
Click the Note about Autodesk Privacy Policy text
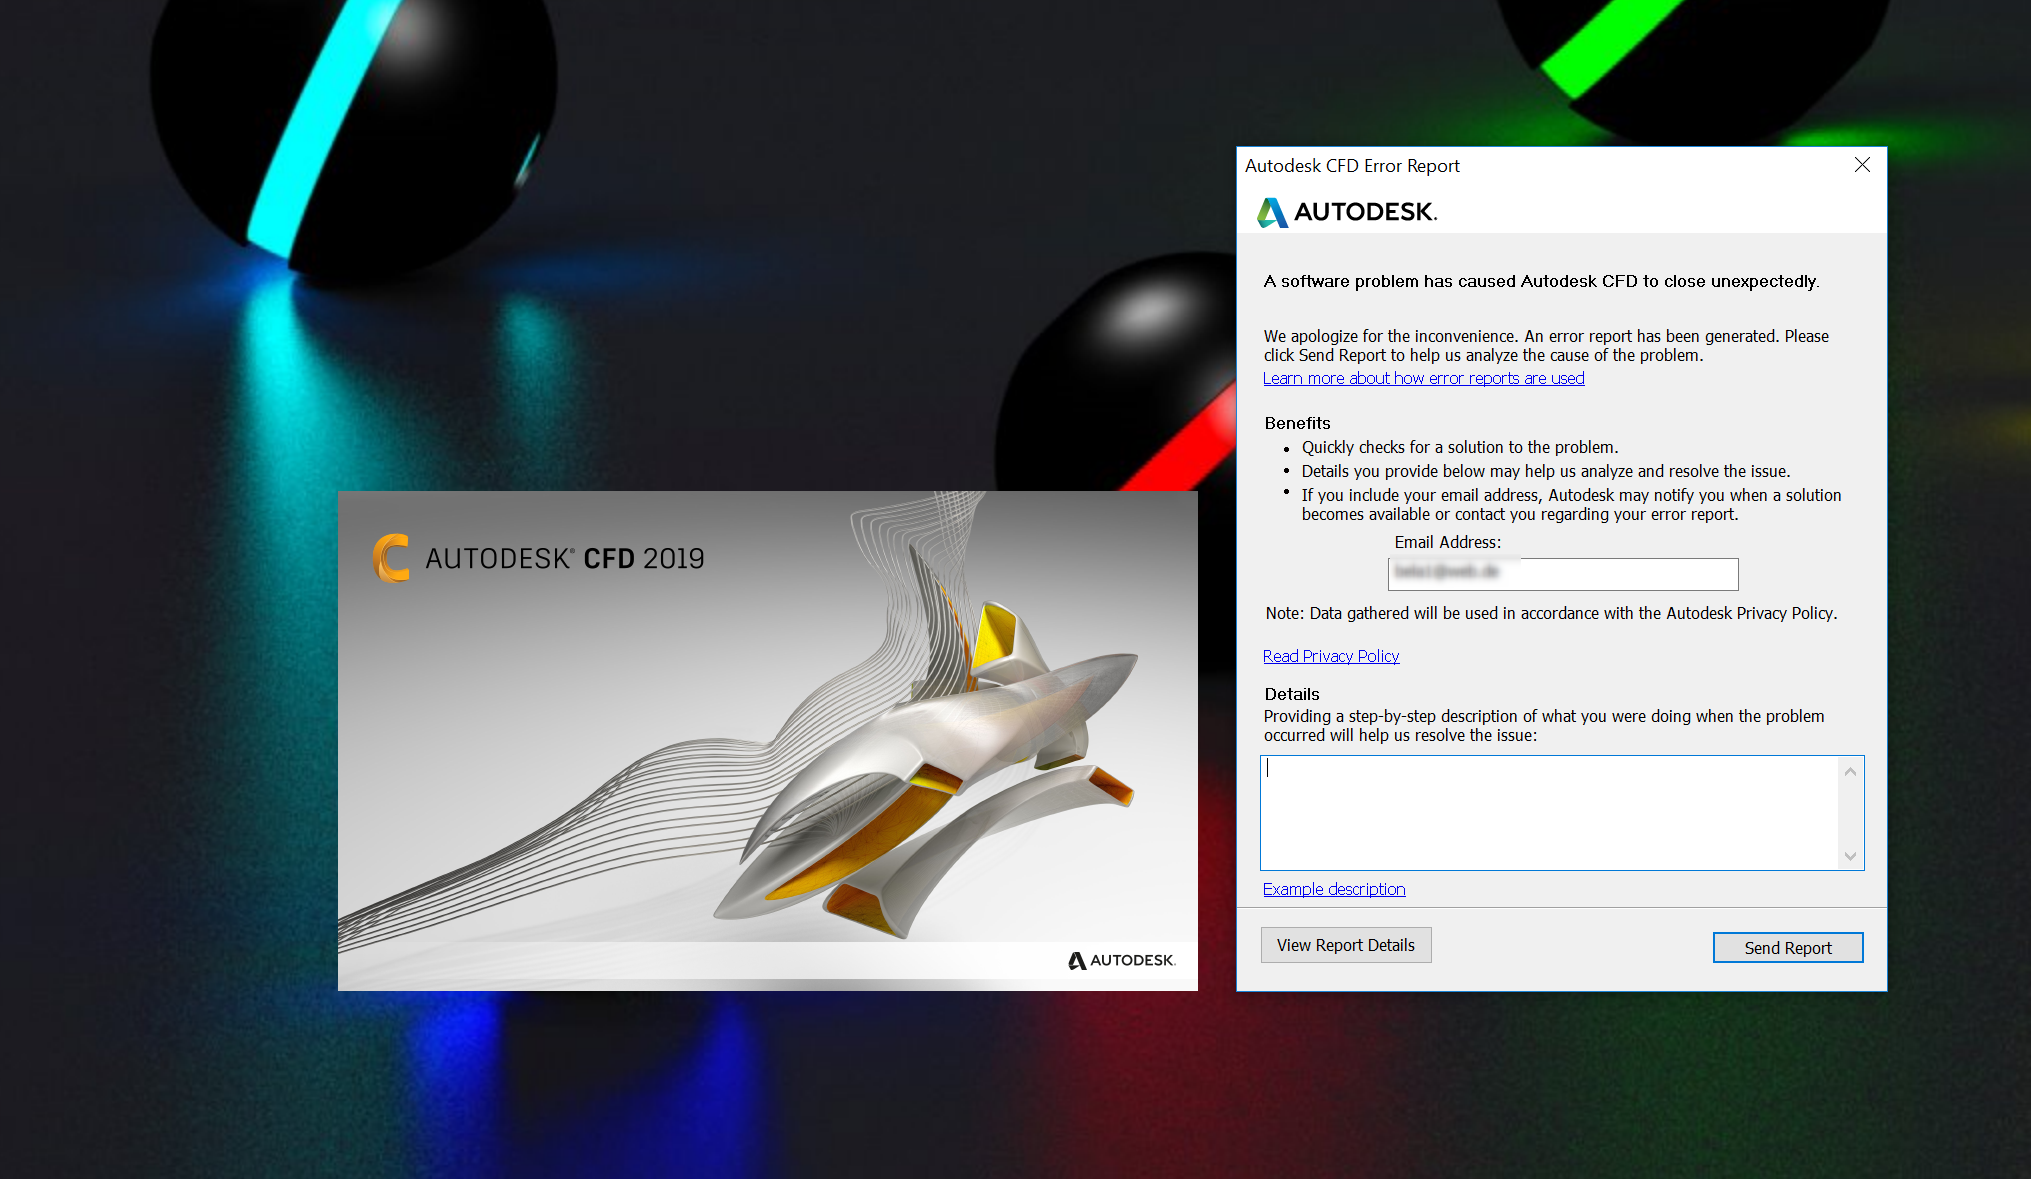[x=1550, y=613]
